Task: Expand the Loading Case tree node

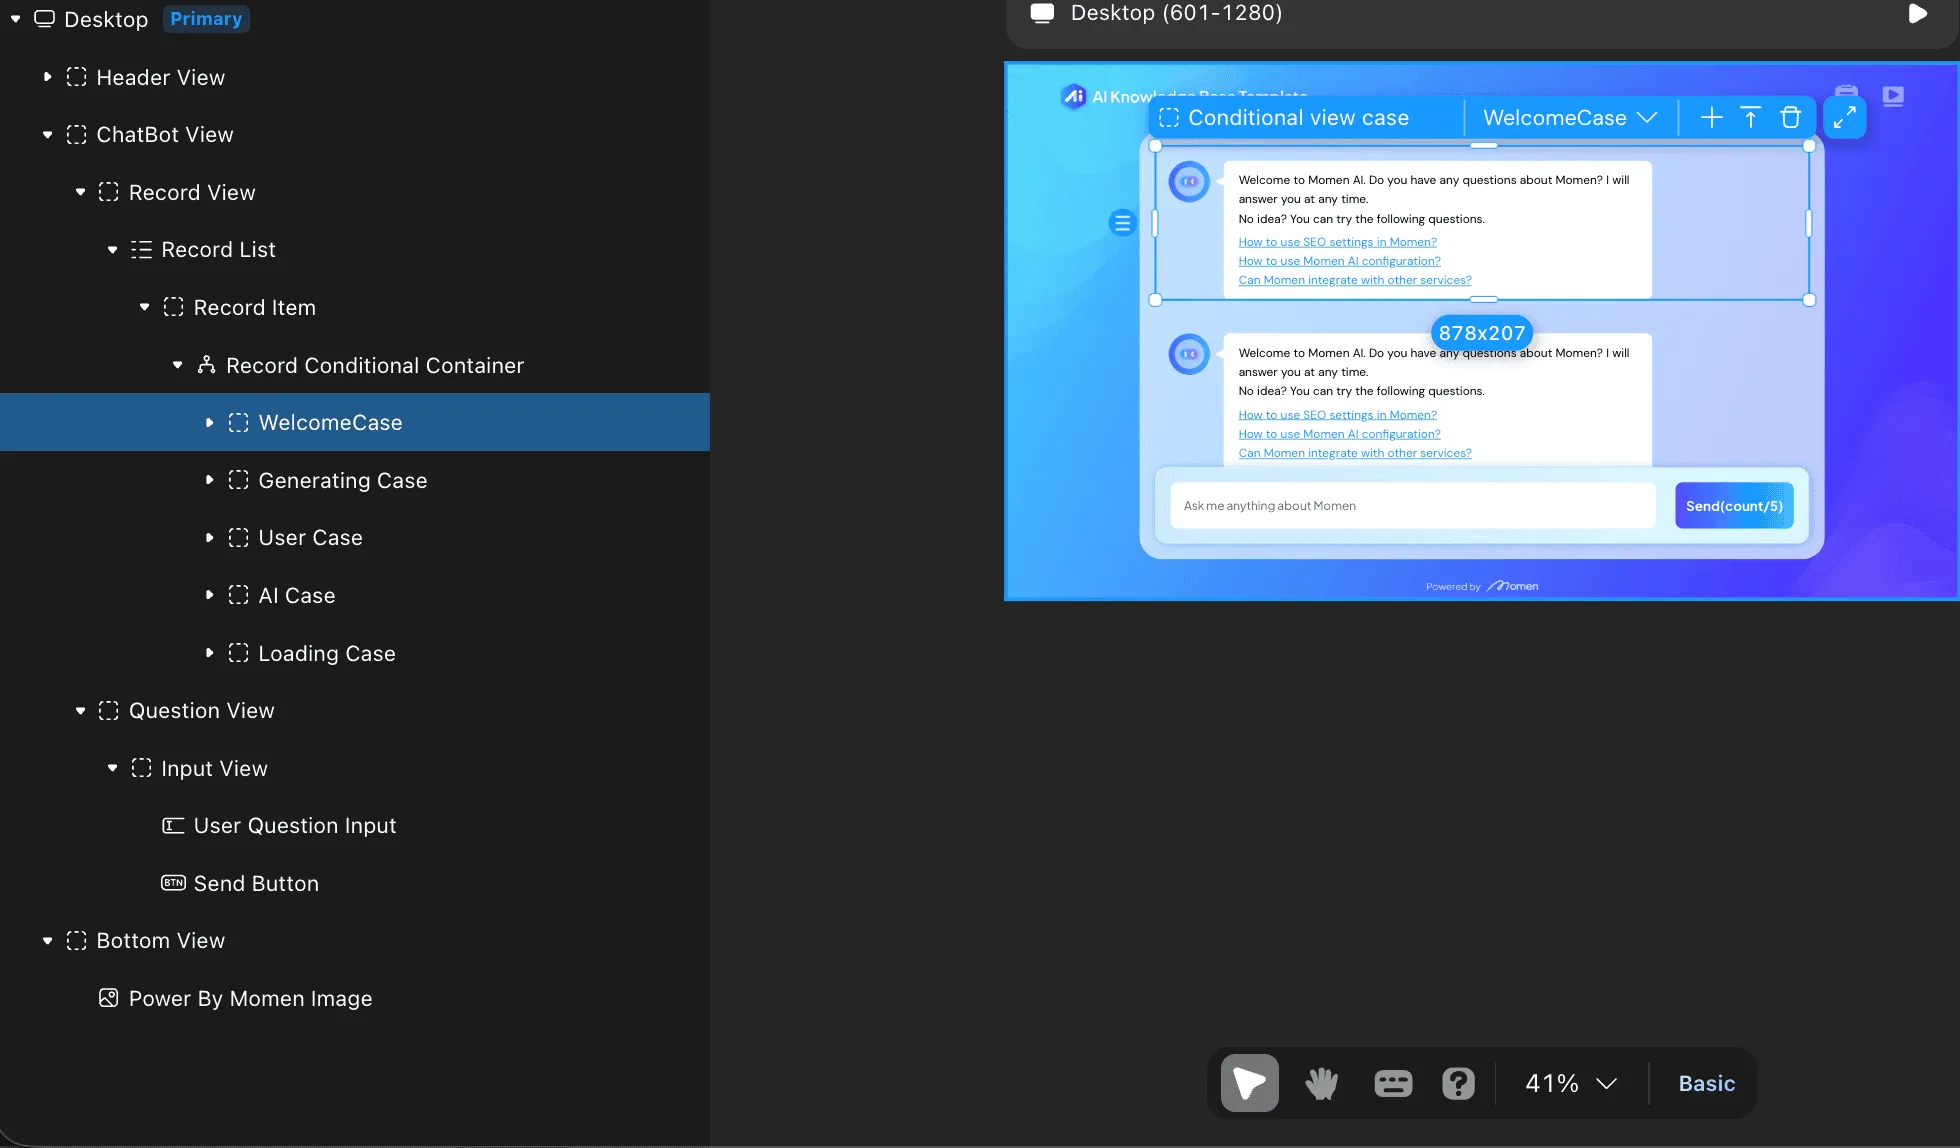Action: pos(209,653)
